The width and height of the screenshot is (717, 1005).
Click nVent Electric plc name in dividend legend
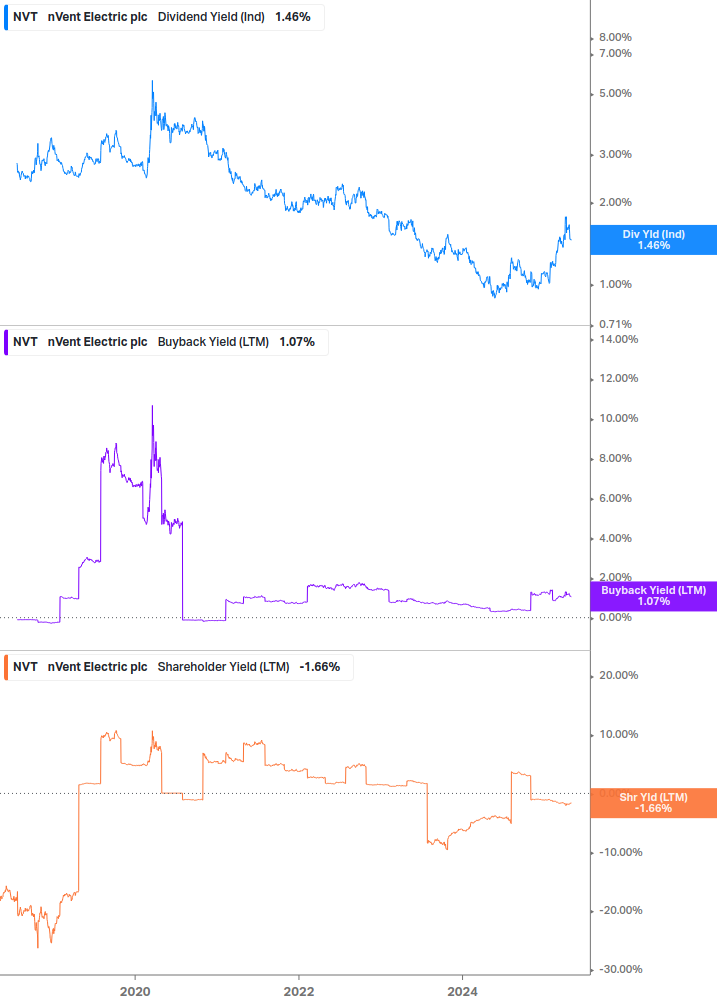pyautogui.click(x=97, y=17)
